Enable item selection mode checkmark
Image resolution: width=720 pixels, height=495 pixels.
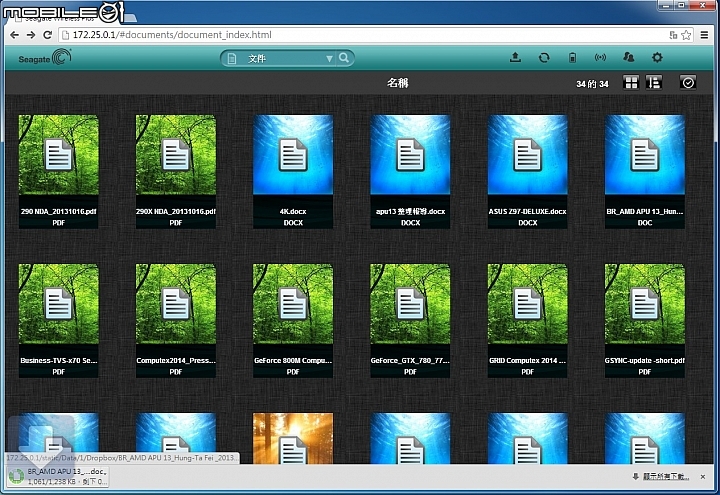pyautogui.click(x=688, y=83)
